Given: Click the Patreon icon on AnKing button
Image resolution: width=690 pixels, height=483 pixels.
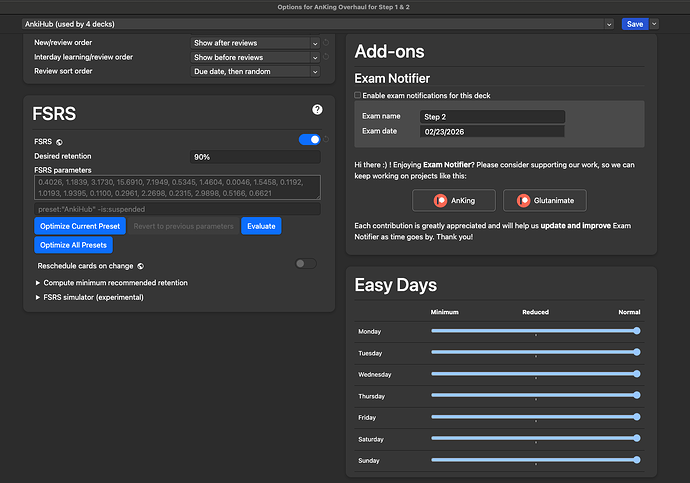Looking at the screenshot, I should coord(440,201).
